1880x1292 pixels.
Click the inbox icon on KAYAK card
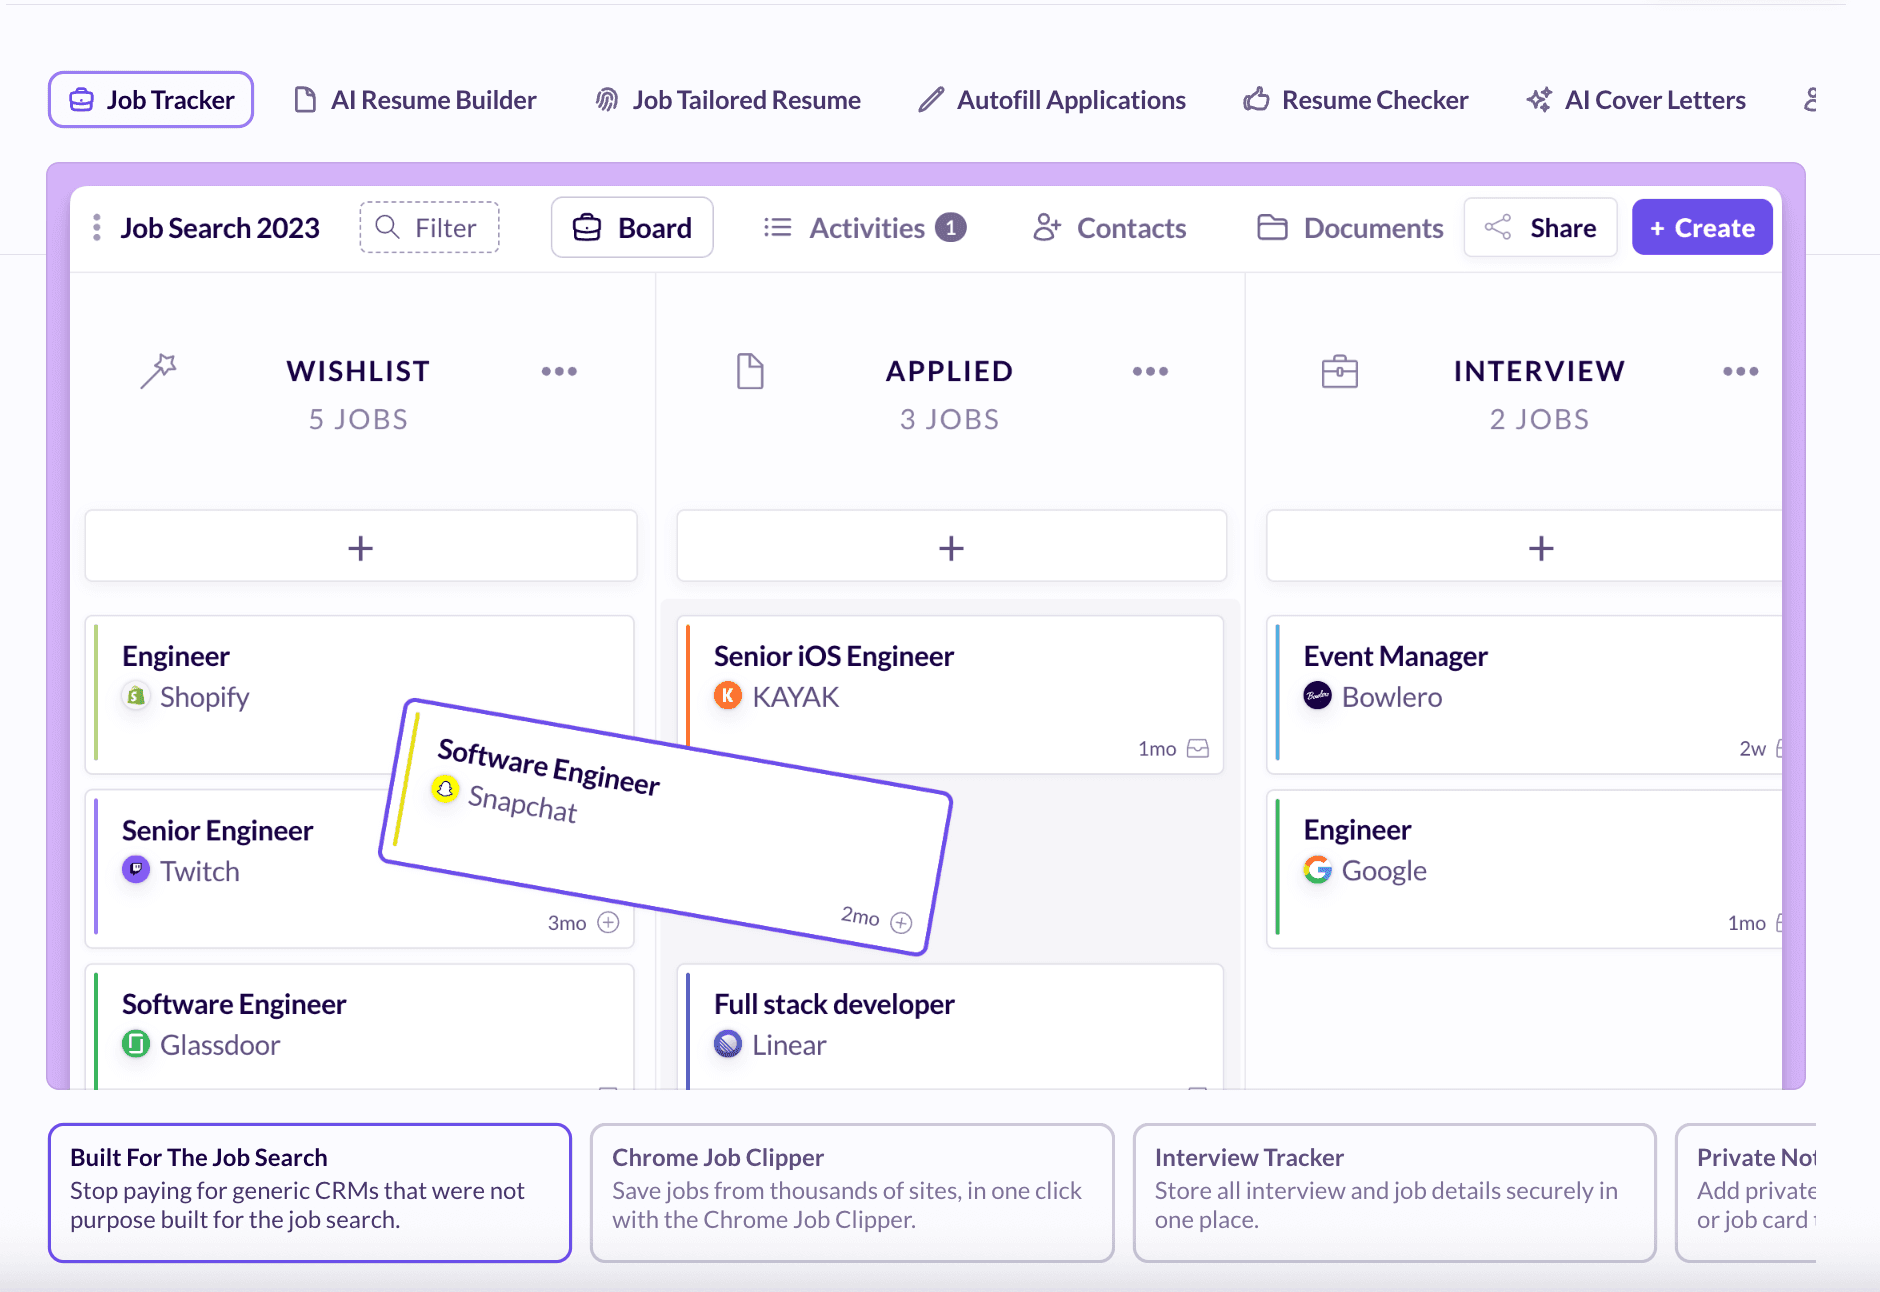(1197, 749)
